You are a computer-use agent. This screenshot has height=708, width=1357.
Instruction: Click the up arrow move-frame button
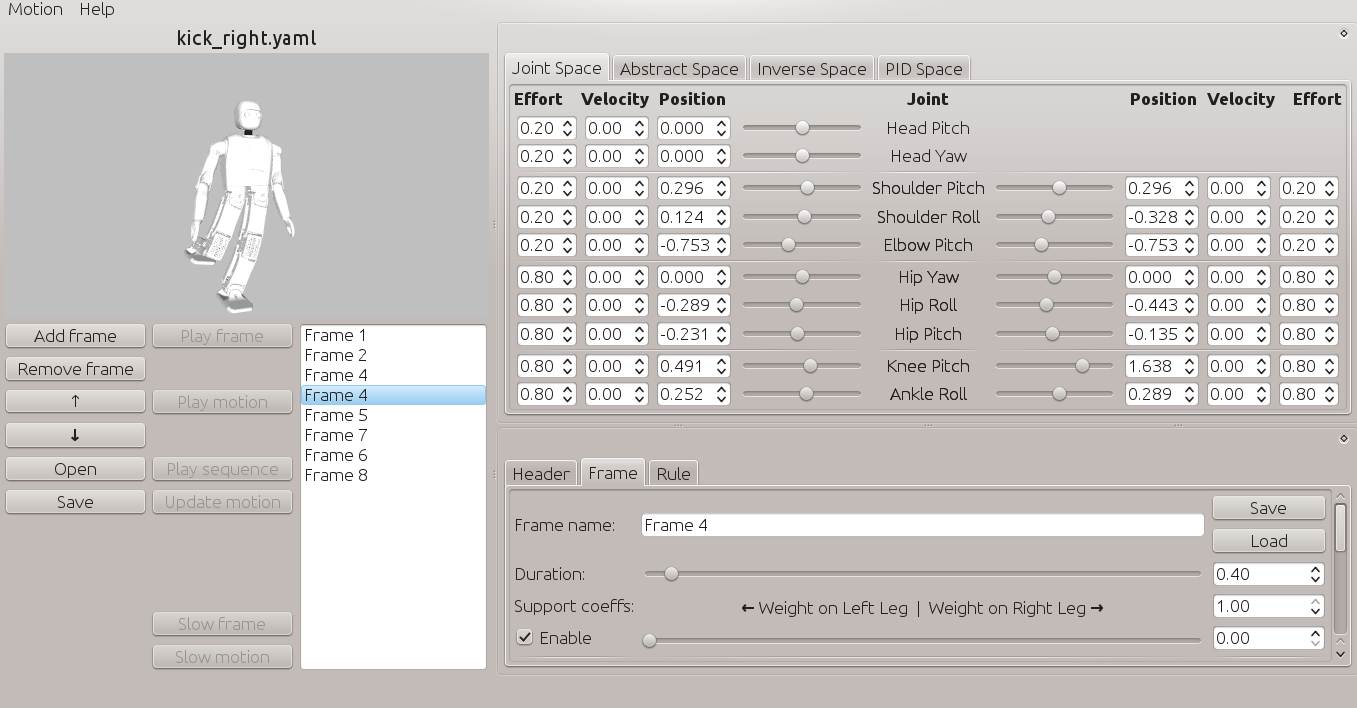tap(75, 402)
